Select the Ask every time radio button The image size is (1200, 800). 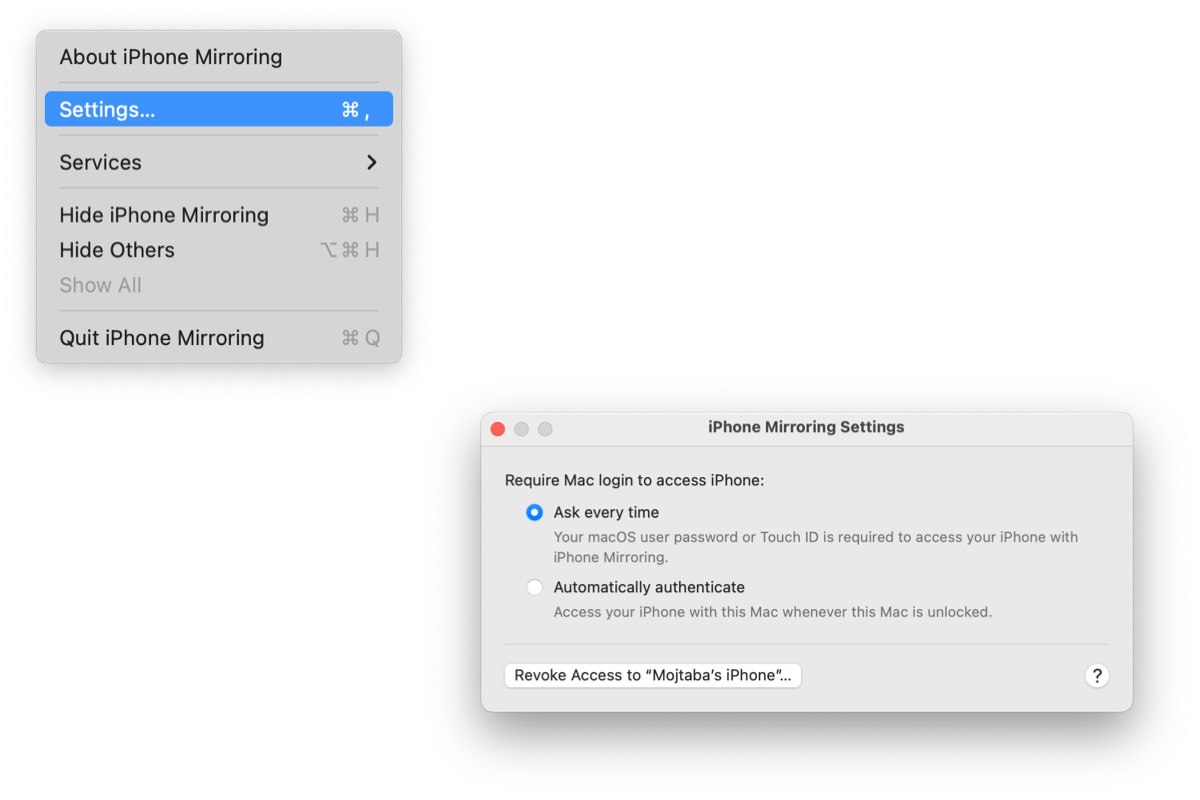535,512
